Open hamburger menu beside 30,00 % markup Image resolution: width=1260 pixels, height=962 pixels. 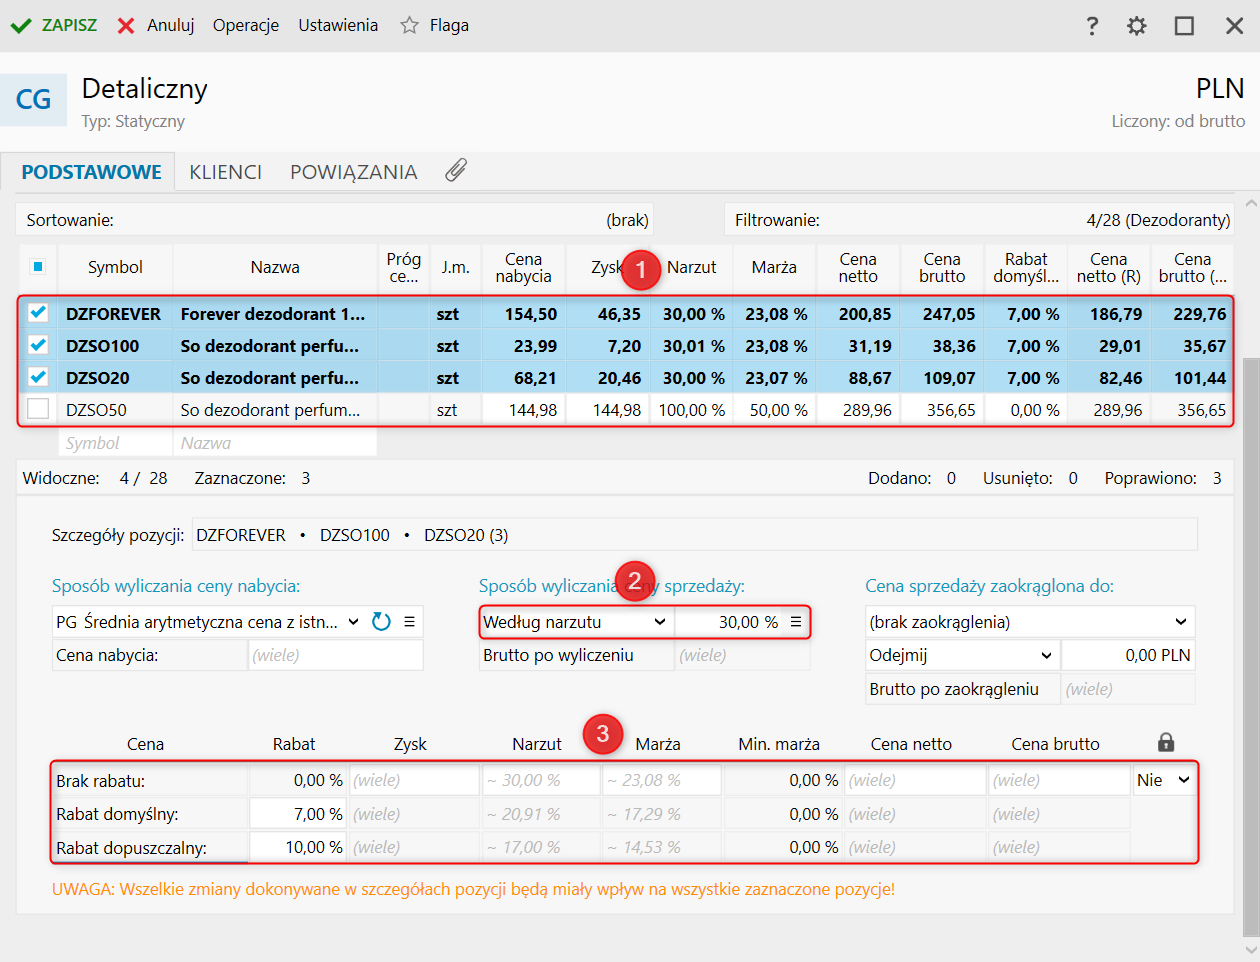coord(796,622)
